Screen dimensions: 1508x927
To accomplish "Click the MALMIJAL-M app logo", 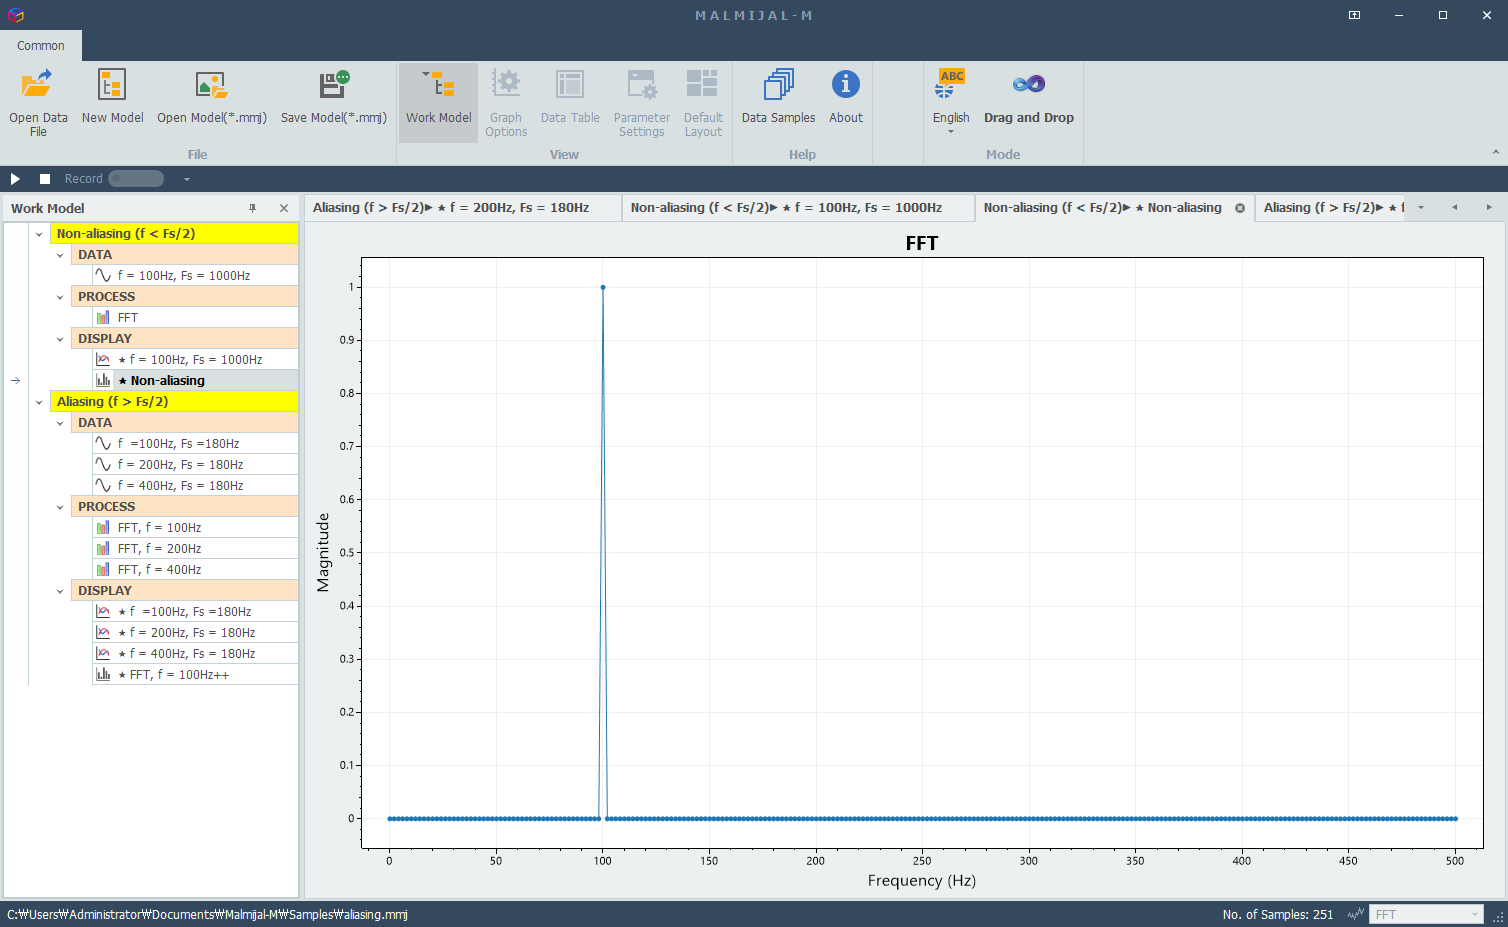I will (15, 15).
